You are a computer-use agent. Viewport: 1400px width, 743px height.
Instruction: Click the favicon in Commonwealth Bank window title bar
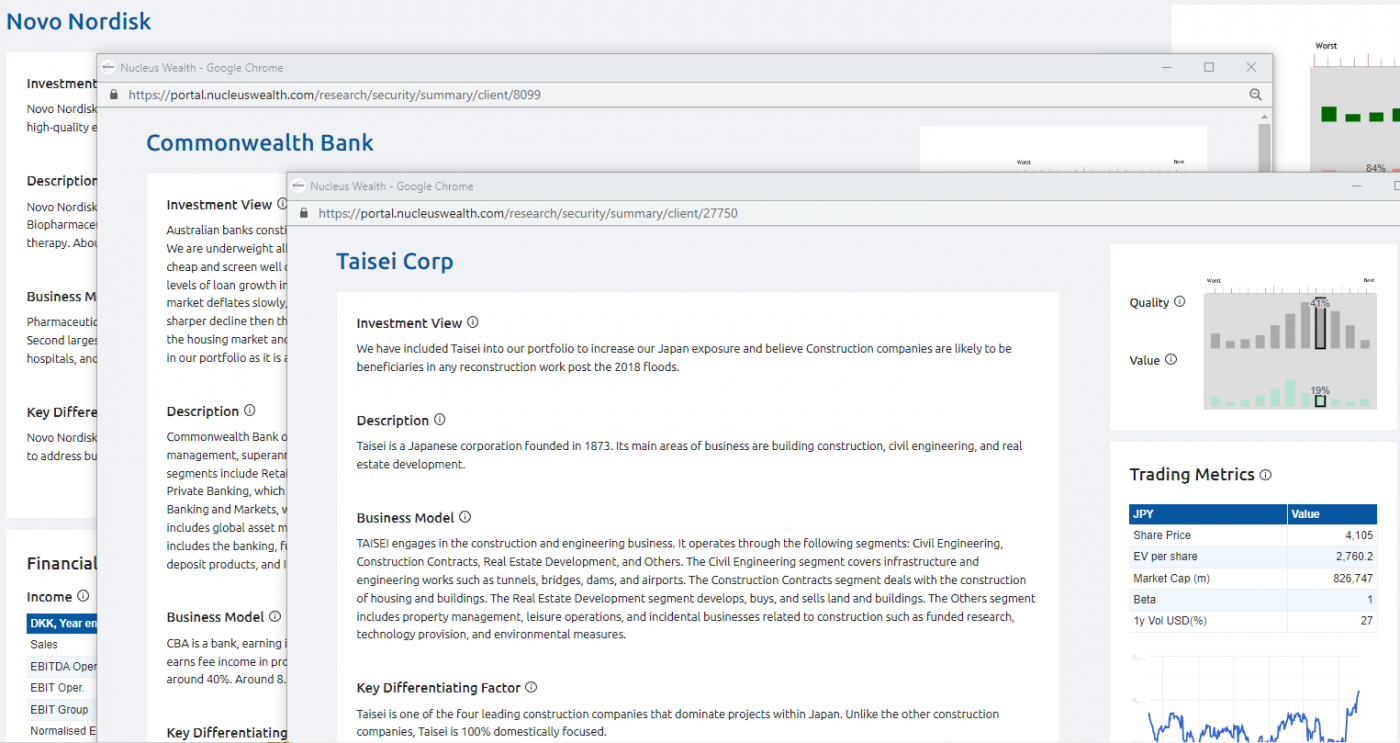click(108, 68)
